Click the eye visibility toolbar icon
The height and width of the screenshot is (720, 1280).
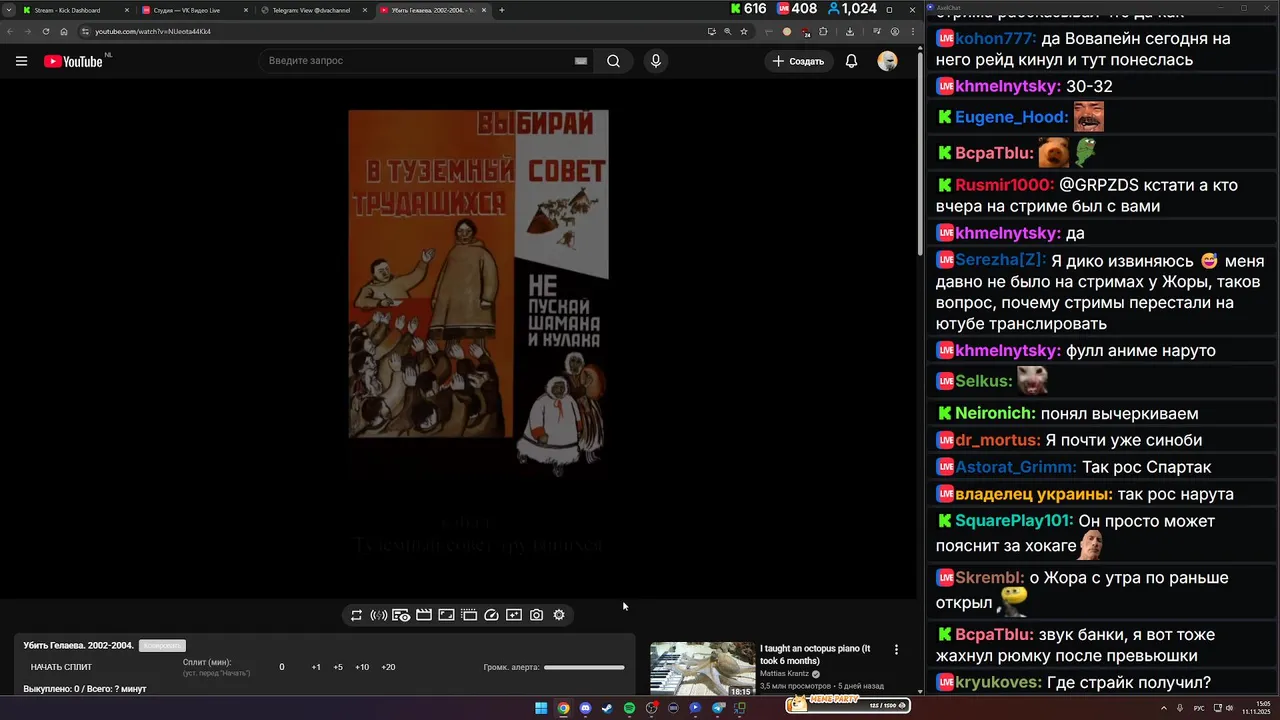(401, 615)
